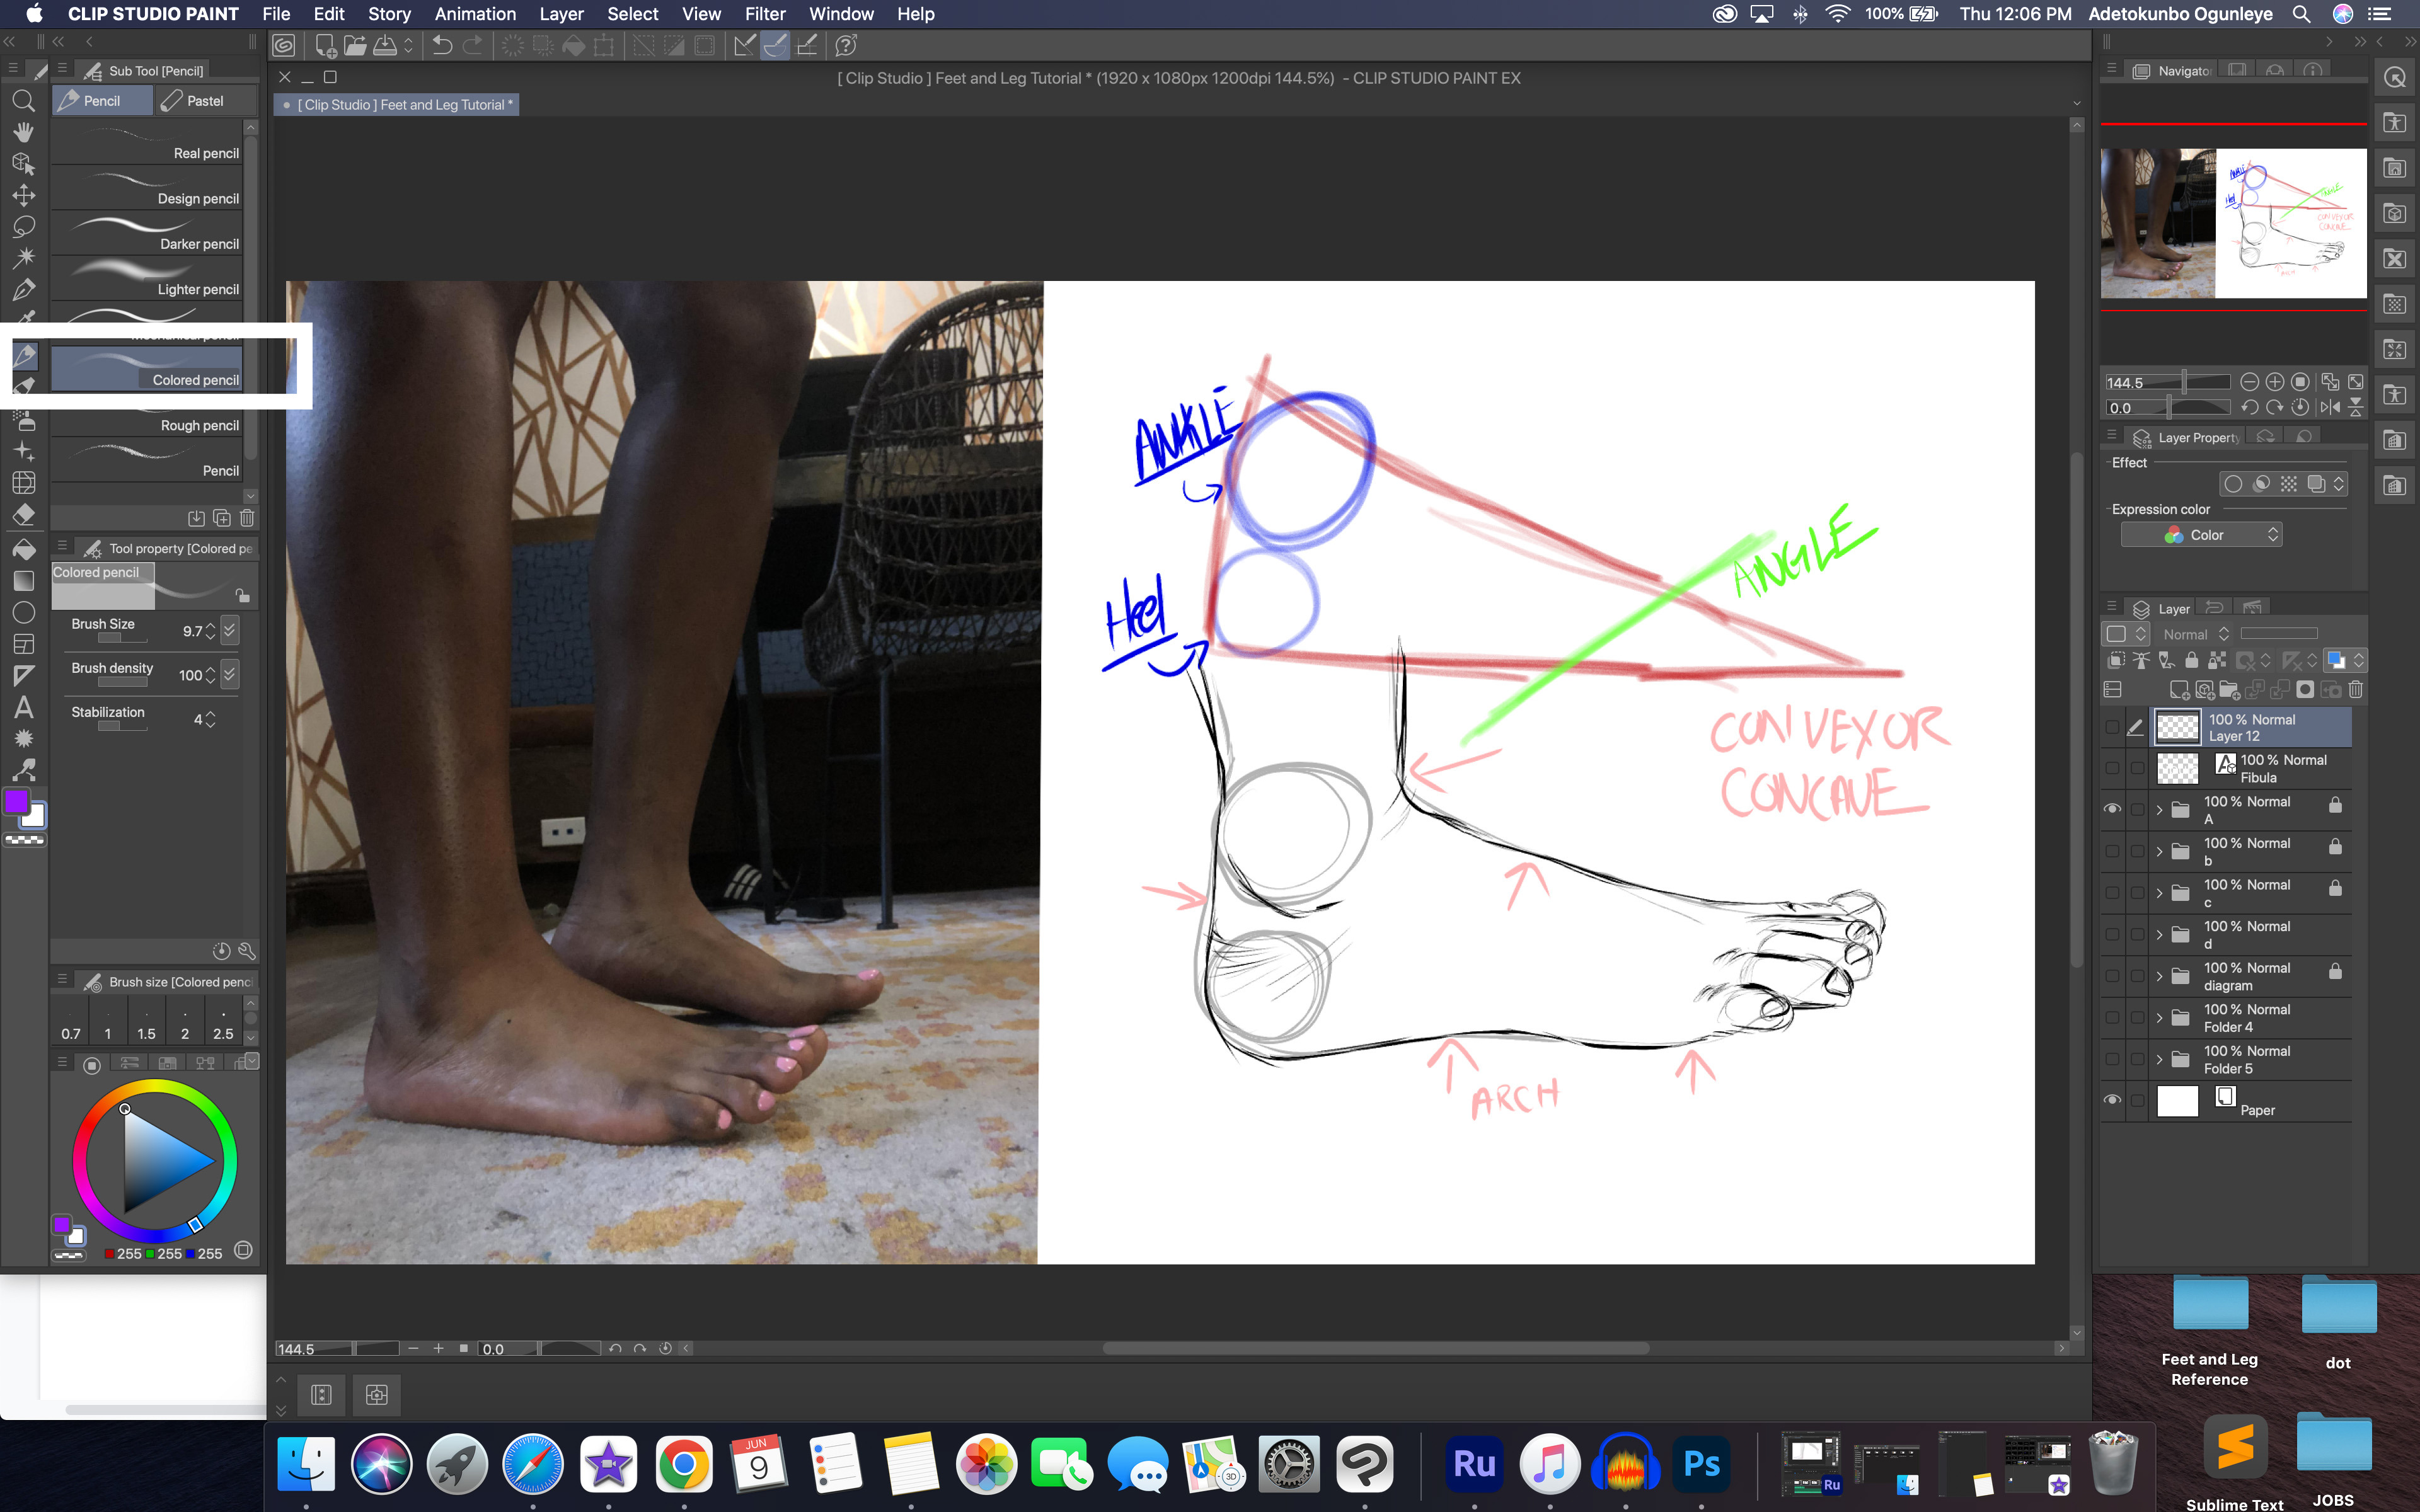Select the Zoom magnifier tool
2420x1512 pixels.
(x=24, y=100)
